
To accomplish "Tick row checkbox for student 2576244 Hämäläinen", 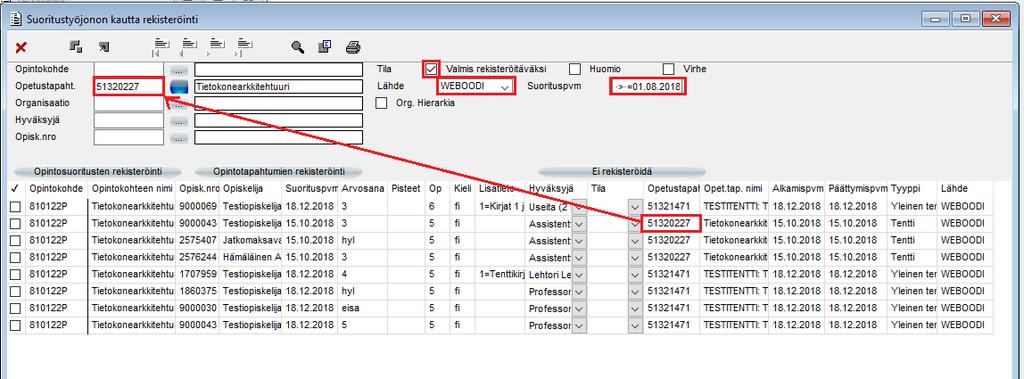I will (x=15, y=257).
